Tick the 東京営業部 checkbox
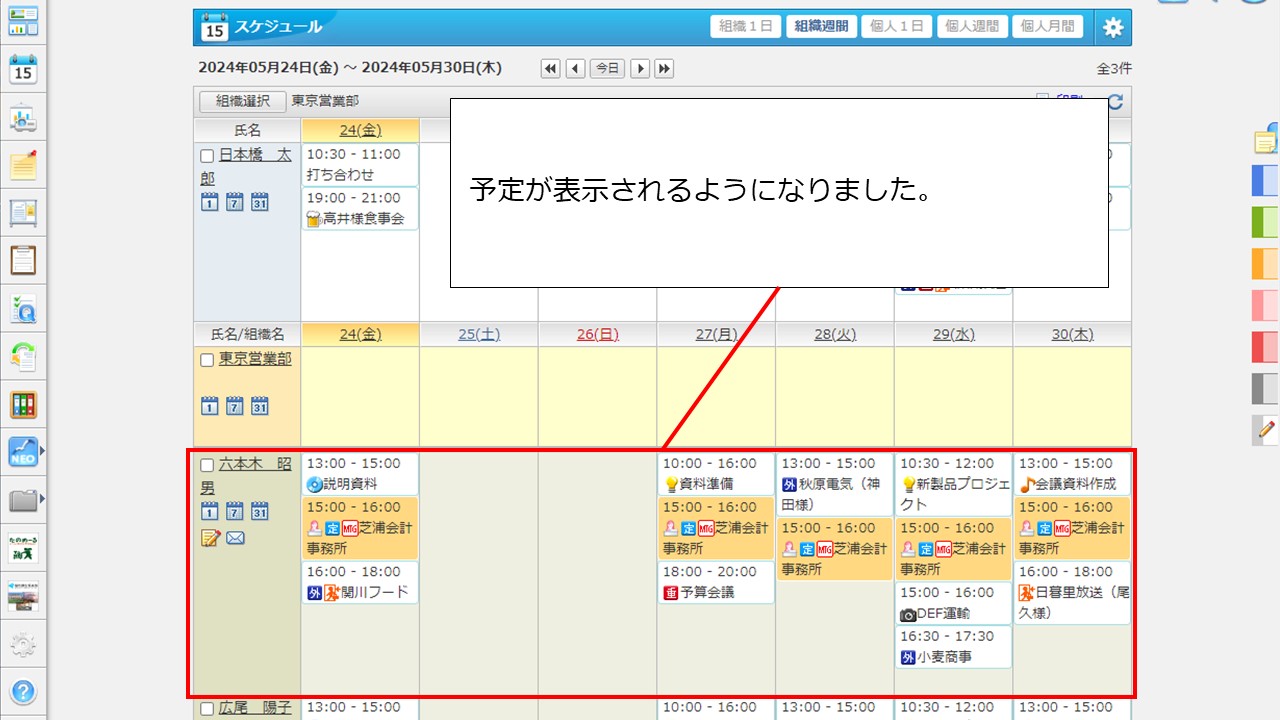Image resolution: width=1280 pixels, height=720 pixels. 207,360
